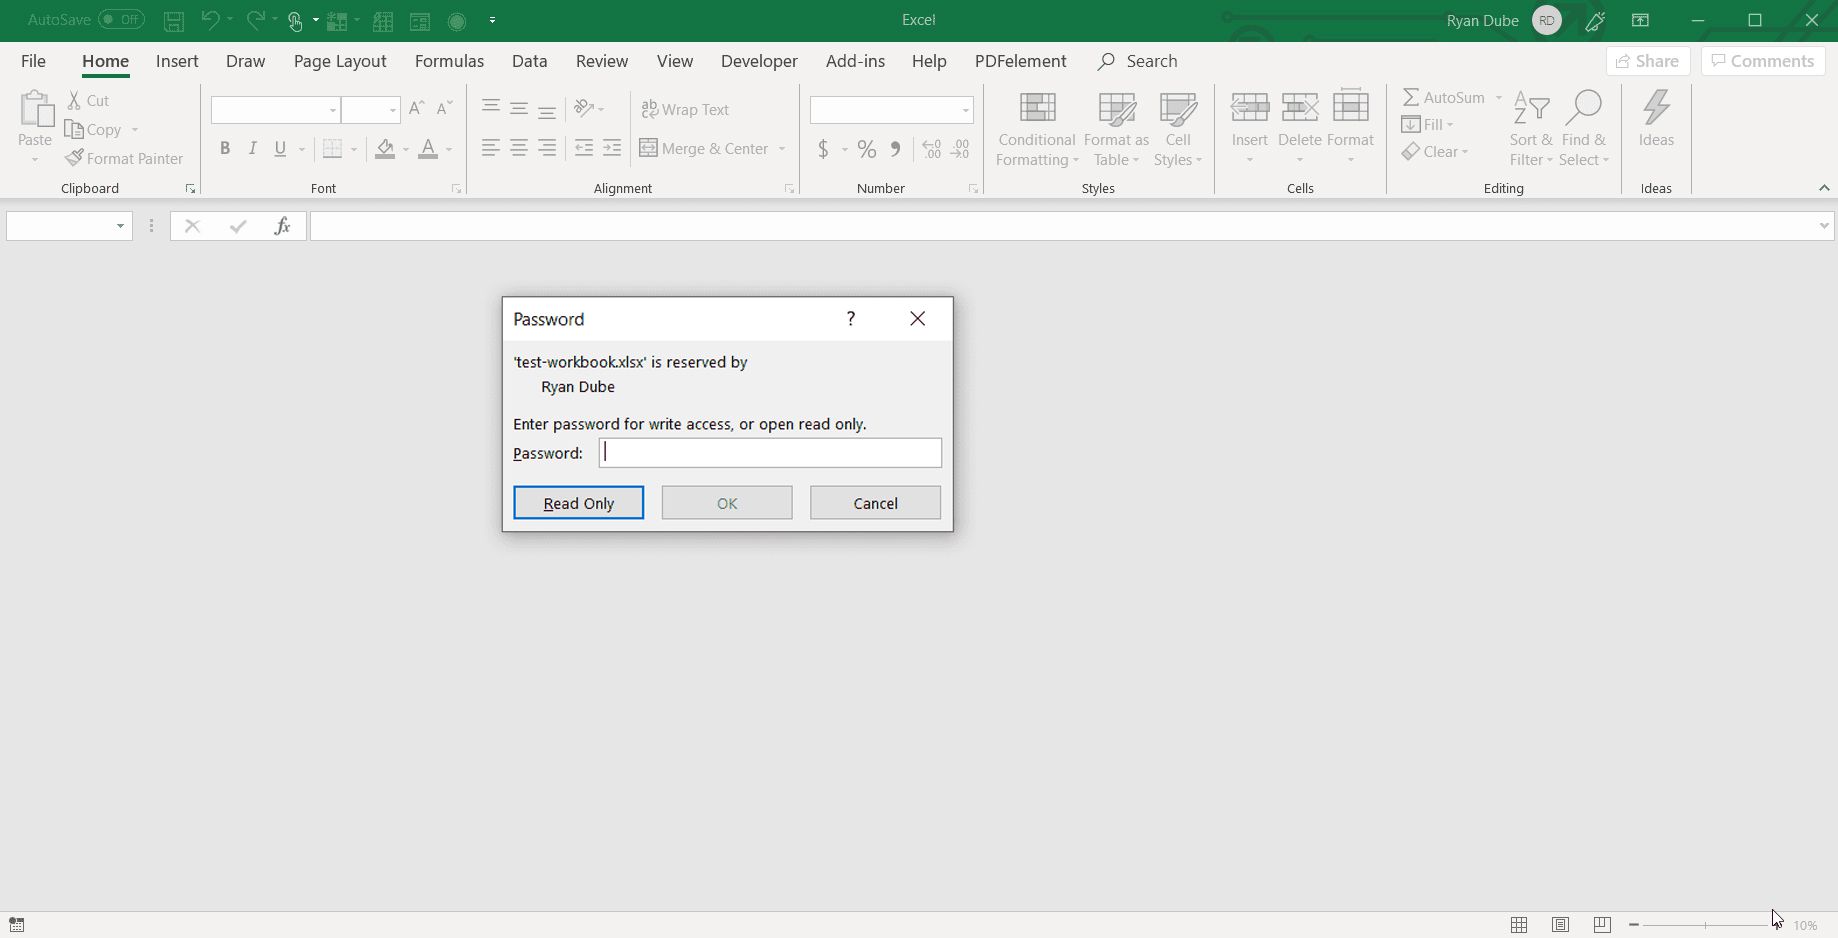The image size is (1838, 938).
Task: Click Align Left icon
Action: [490, 148]
